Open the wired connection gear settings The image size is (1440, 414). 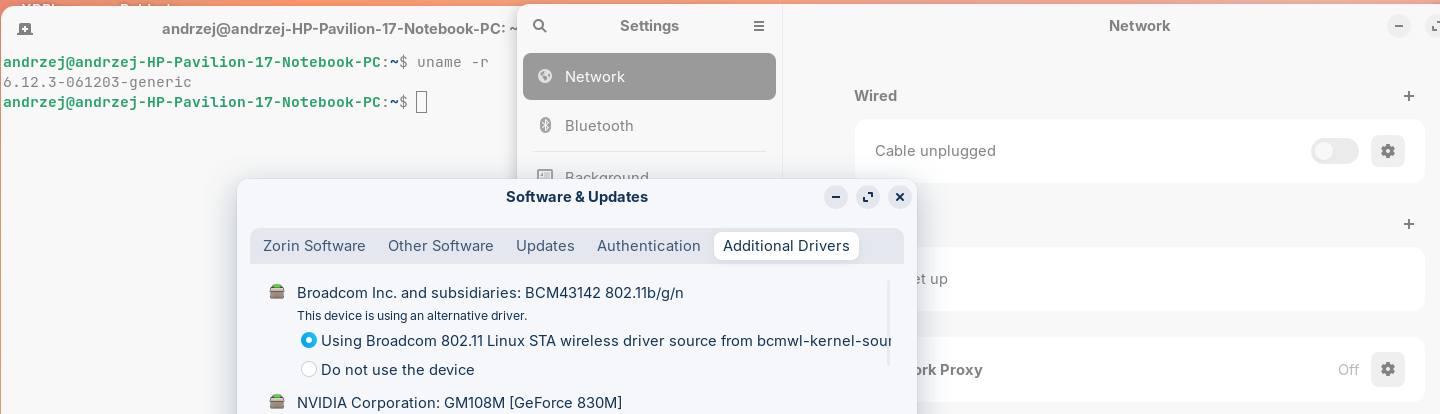click(1387, 151)
